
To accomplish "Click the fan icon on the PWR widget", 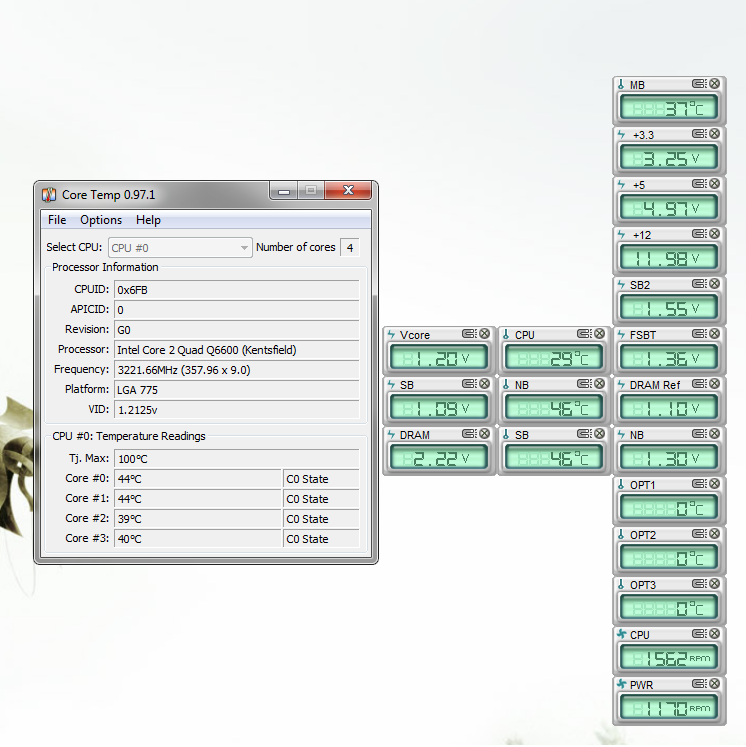I will click(x=621, y=684).
